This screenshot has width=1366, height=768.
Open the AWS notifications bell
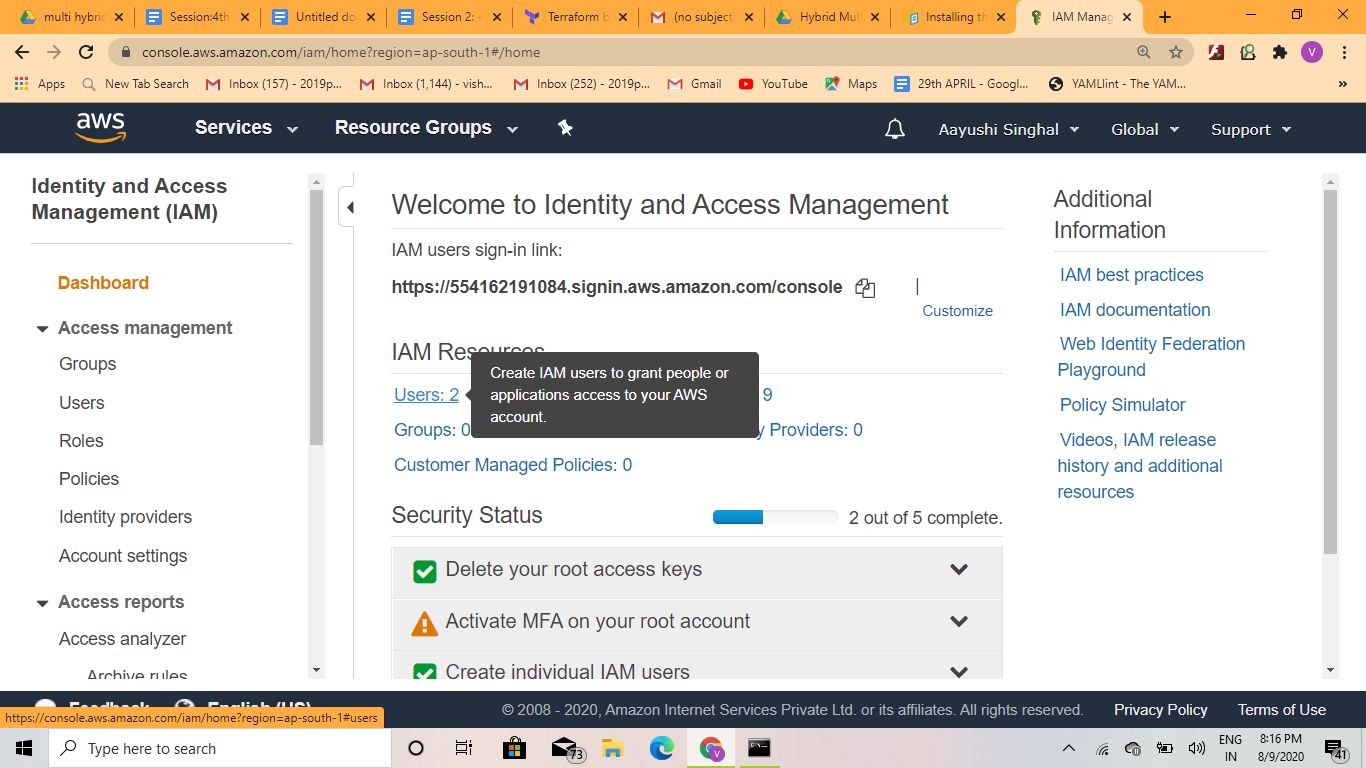pyautogui.click(x=895, y=129)
